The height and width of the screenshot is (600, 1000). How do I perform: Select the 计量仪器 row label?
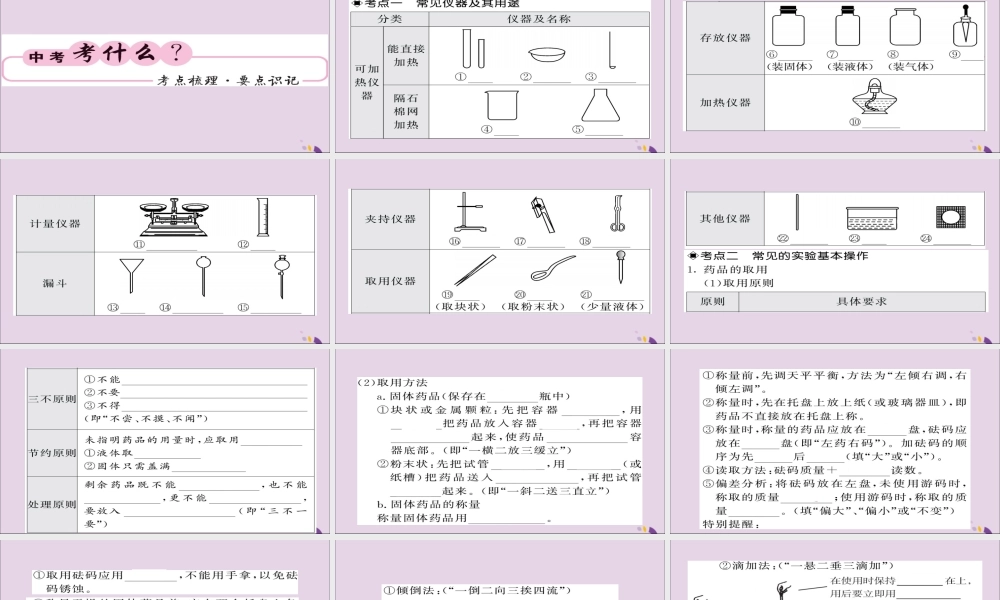(55, 224)
